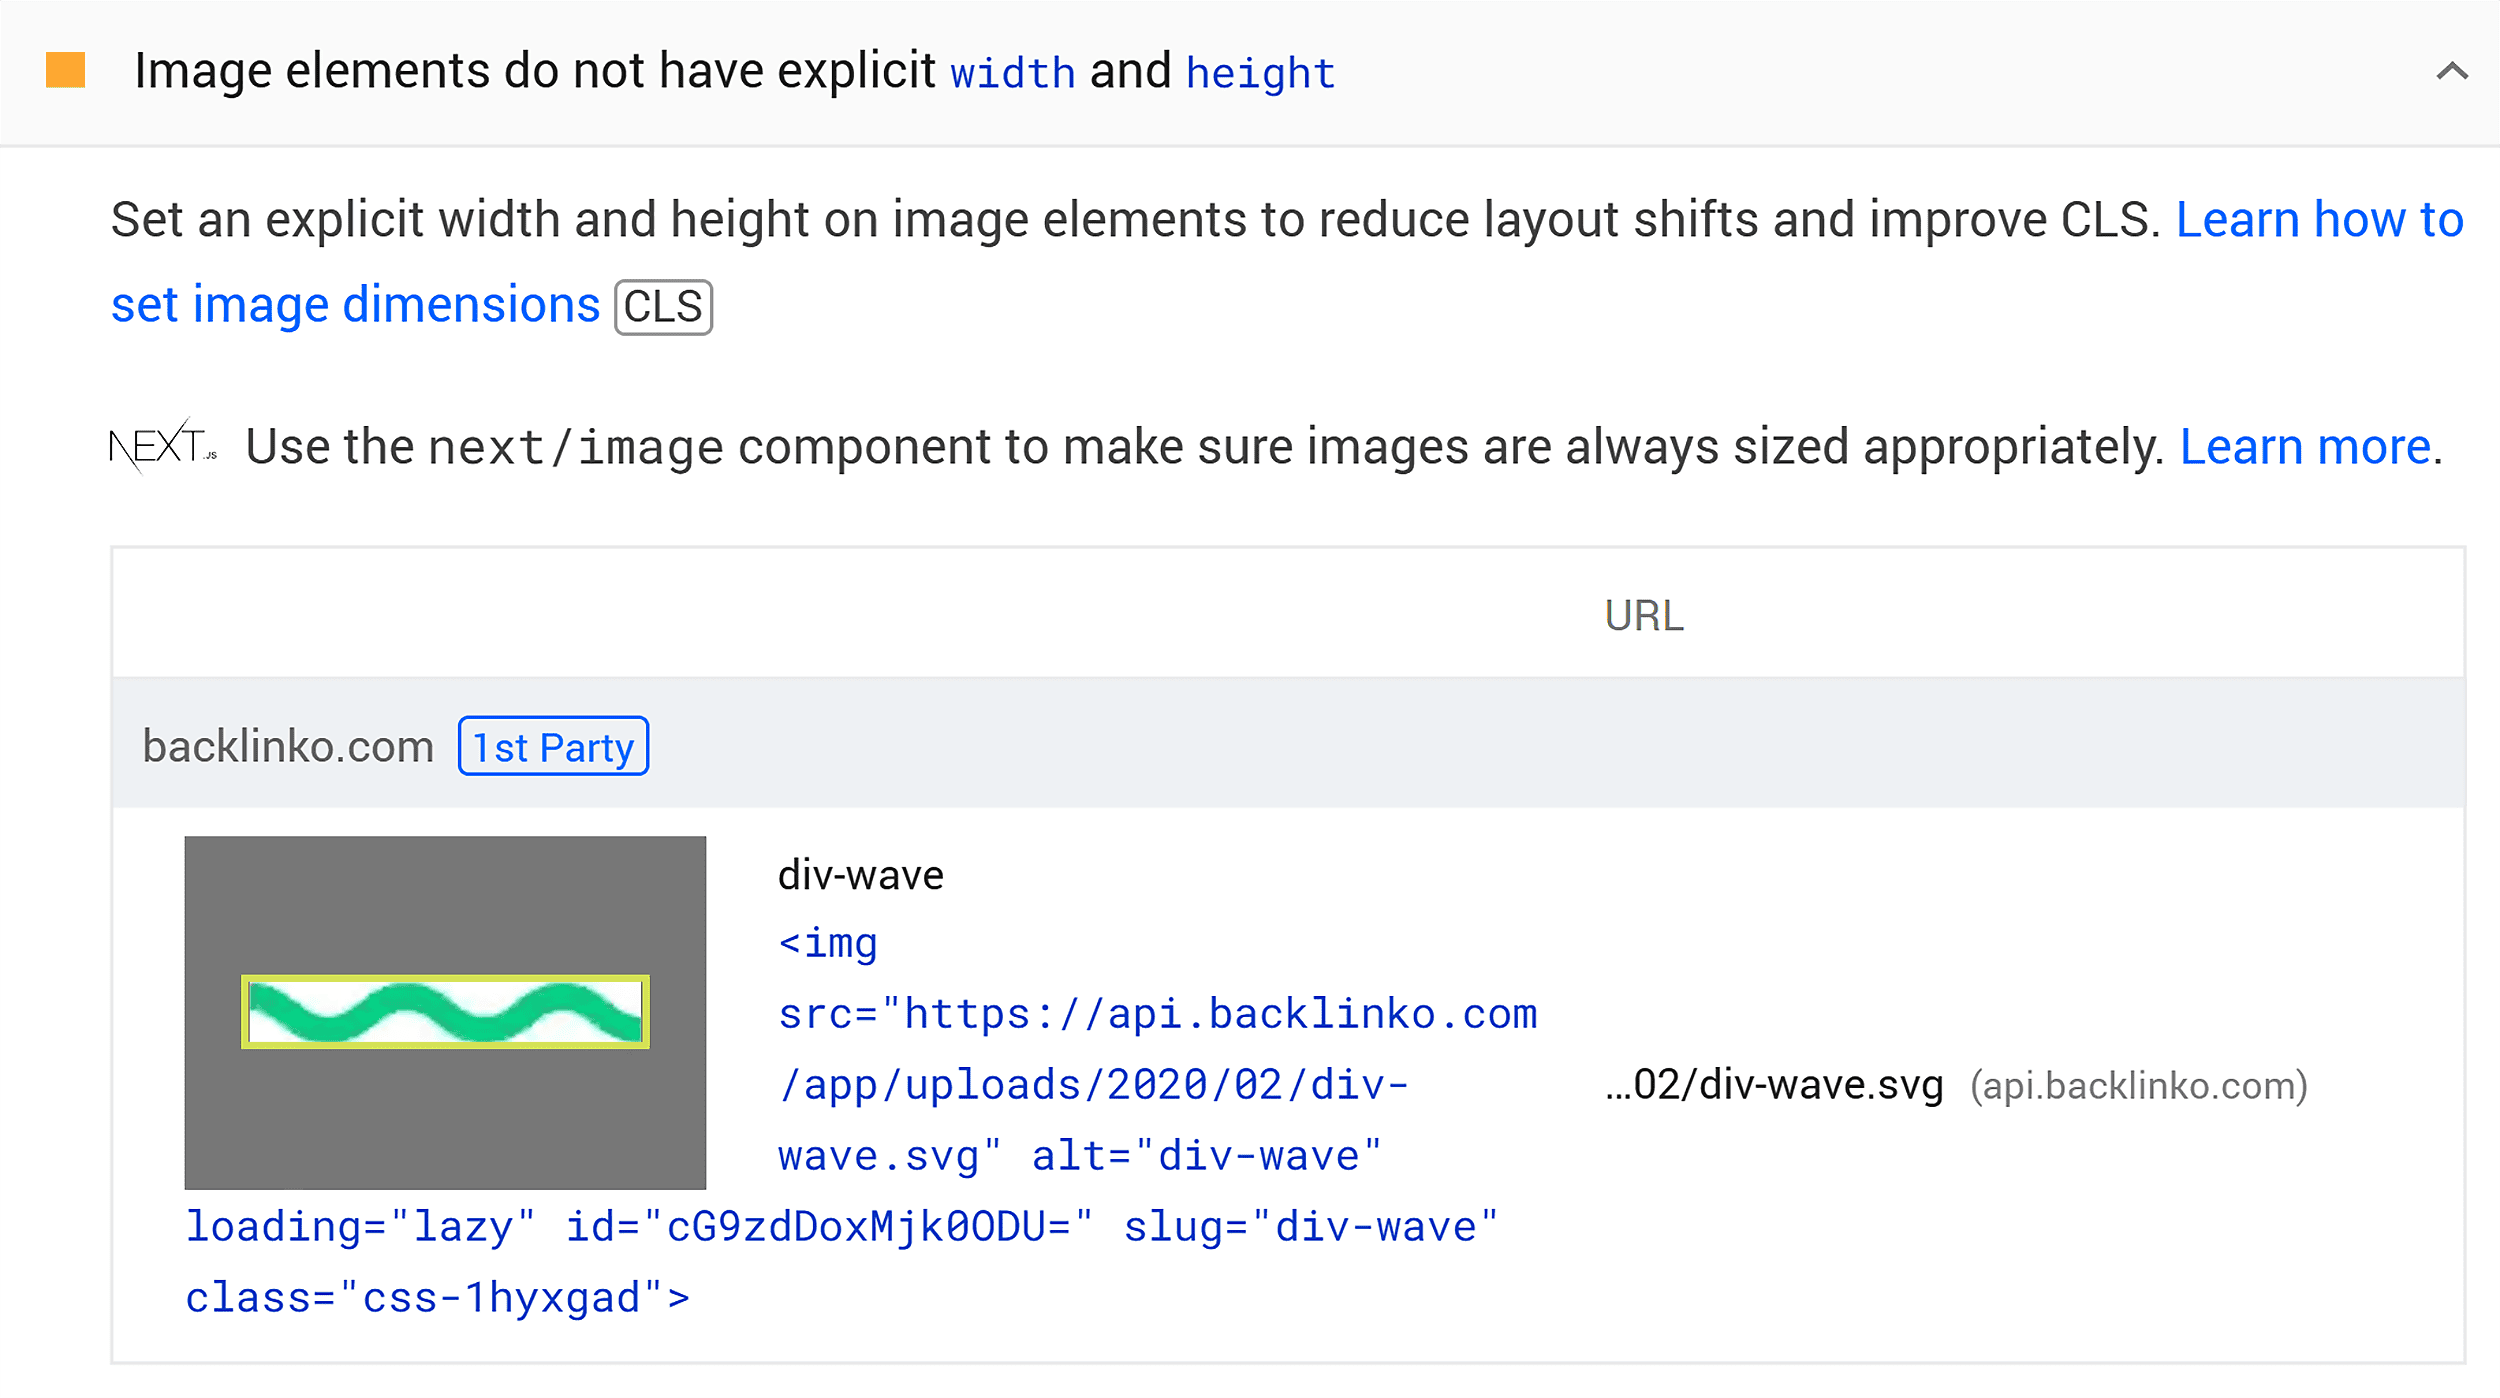Click the 'div-wave' element name
This screenshot has width=2500, height=1398.
(x=860, y=875)
